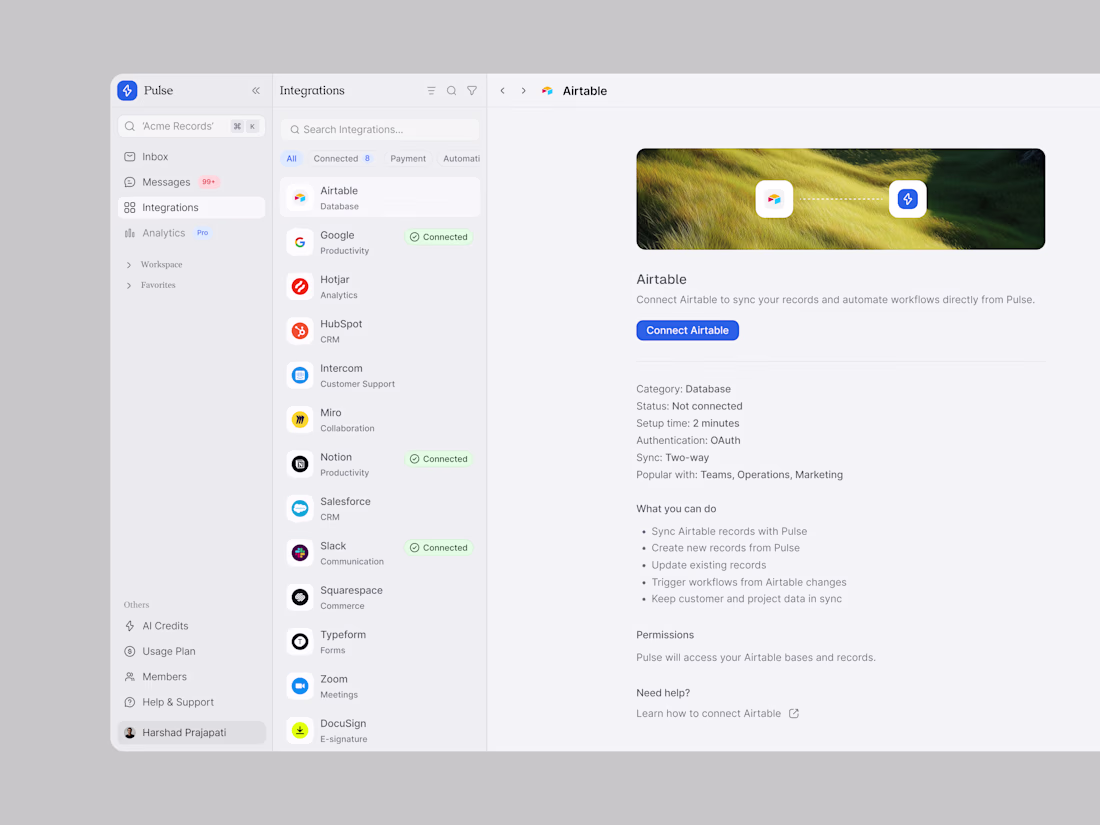Click the Intercom logo icon

pos(300,375)
